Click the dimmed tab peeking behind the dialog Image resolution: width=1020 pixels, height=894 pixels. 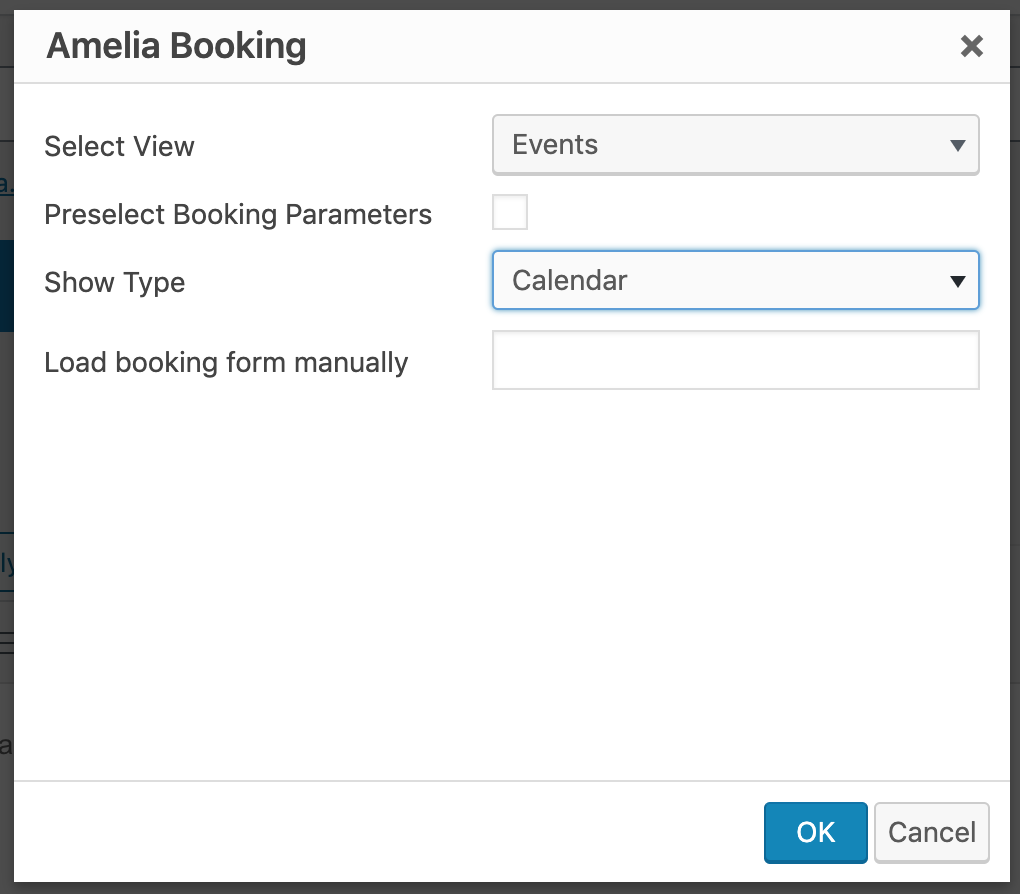click(6, 563)
